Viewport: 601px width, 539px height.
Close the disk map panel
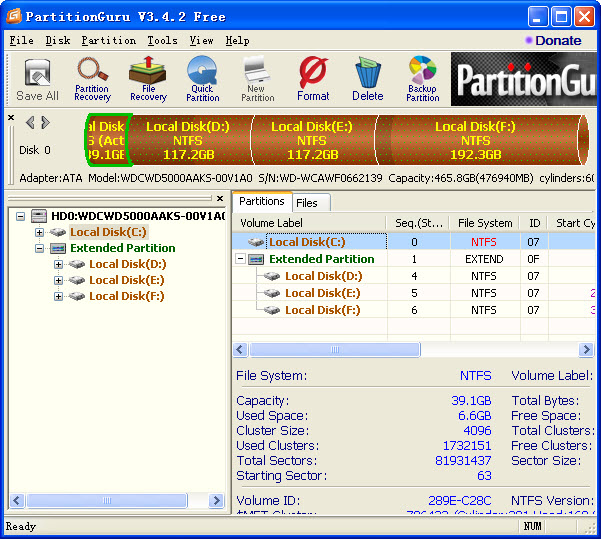tap(11, 118)
